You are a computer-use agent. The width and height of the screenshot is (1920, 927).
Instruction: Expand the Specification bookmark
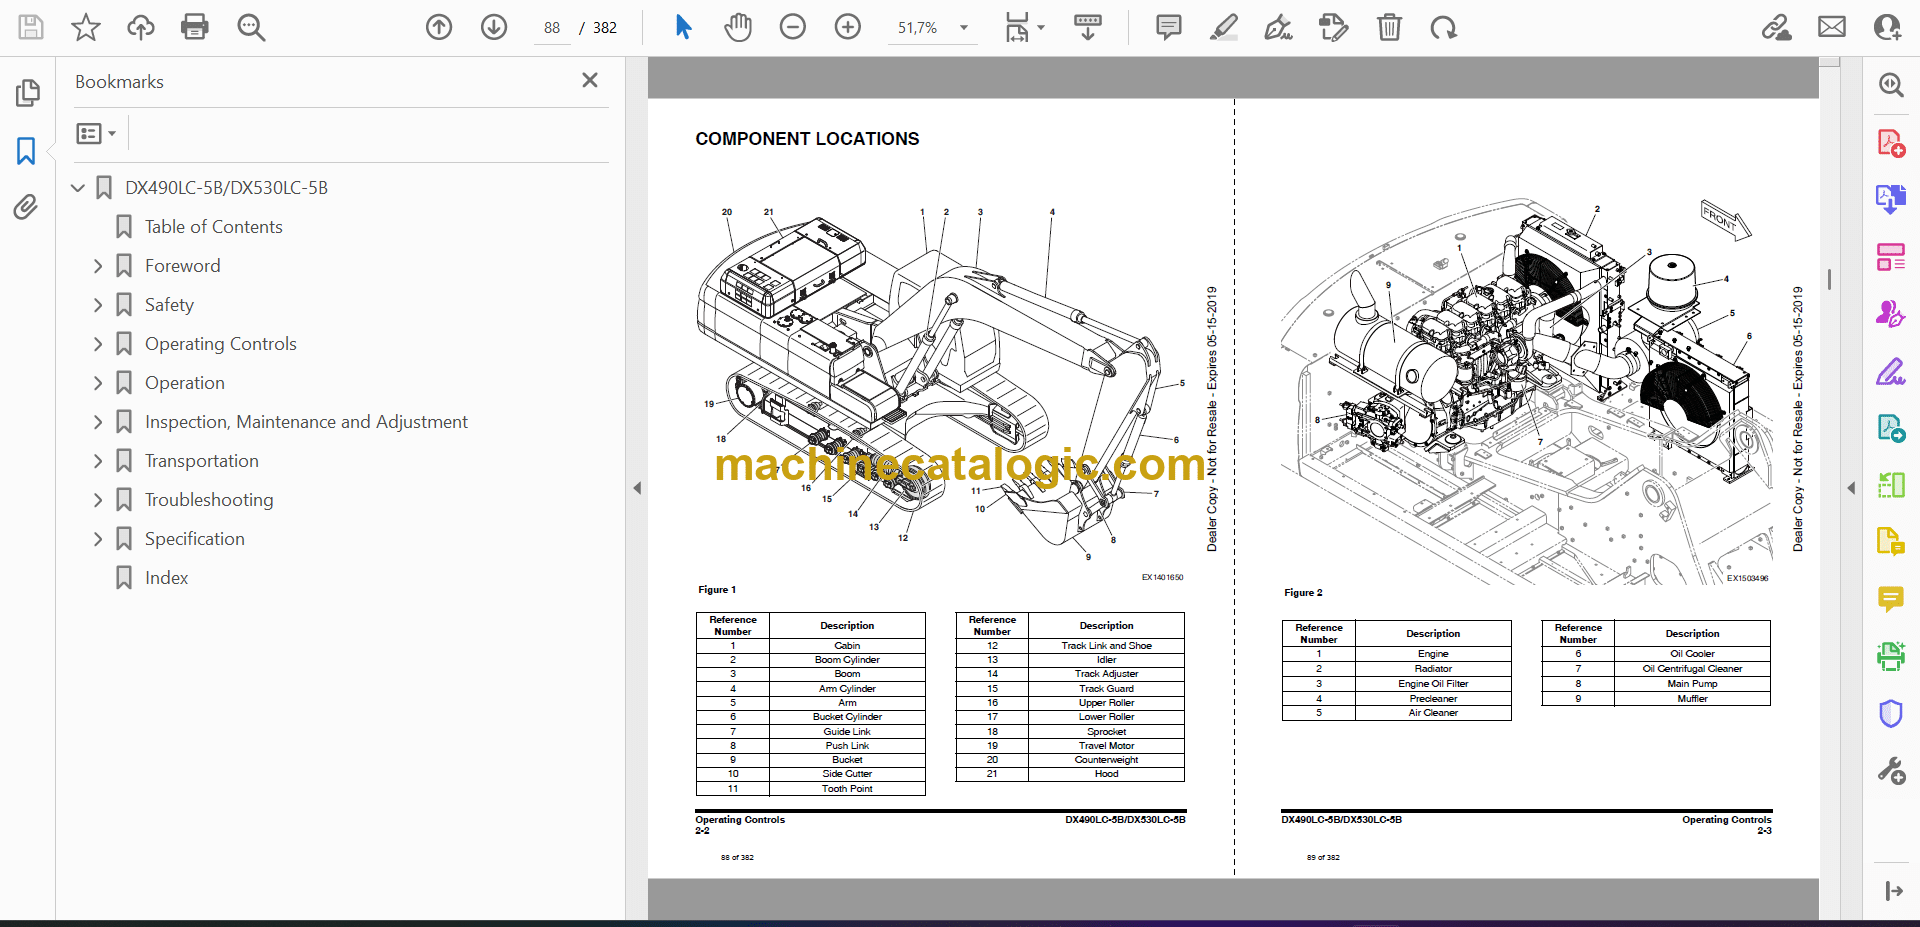click(98, 539)
